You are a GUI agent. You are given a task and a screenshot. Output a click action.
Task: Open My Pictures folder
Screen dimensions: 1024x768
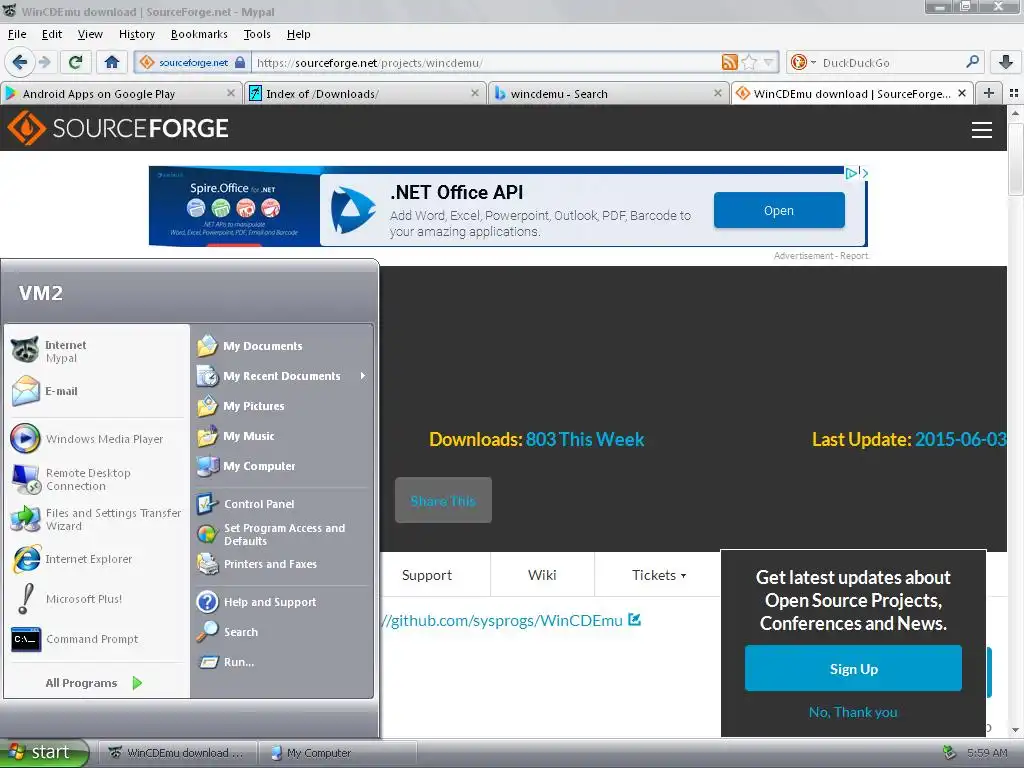tap(282, 406)
